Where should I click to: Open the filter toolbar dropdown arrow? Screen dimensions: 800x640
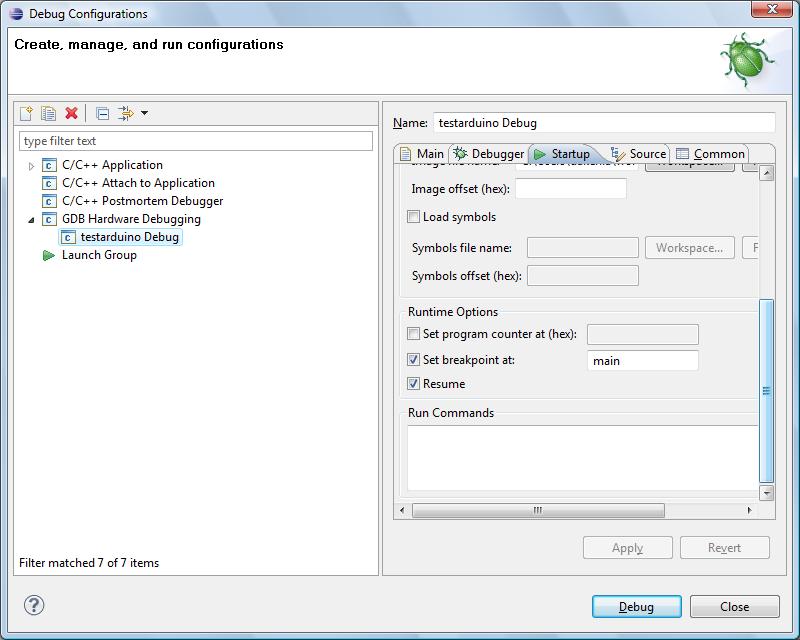pos(144,113)
